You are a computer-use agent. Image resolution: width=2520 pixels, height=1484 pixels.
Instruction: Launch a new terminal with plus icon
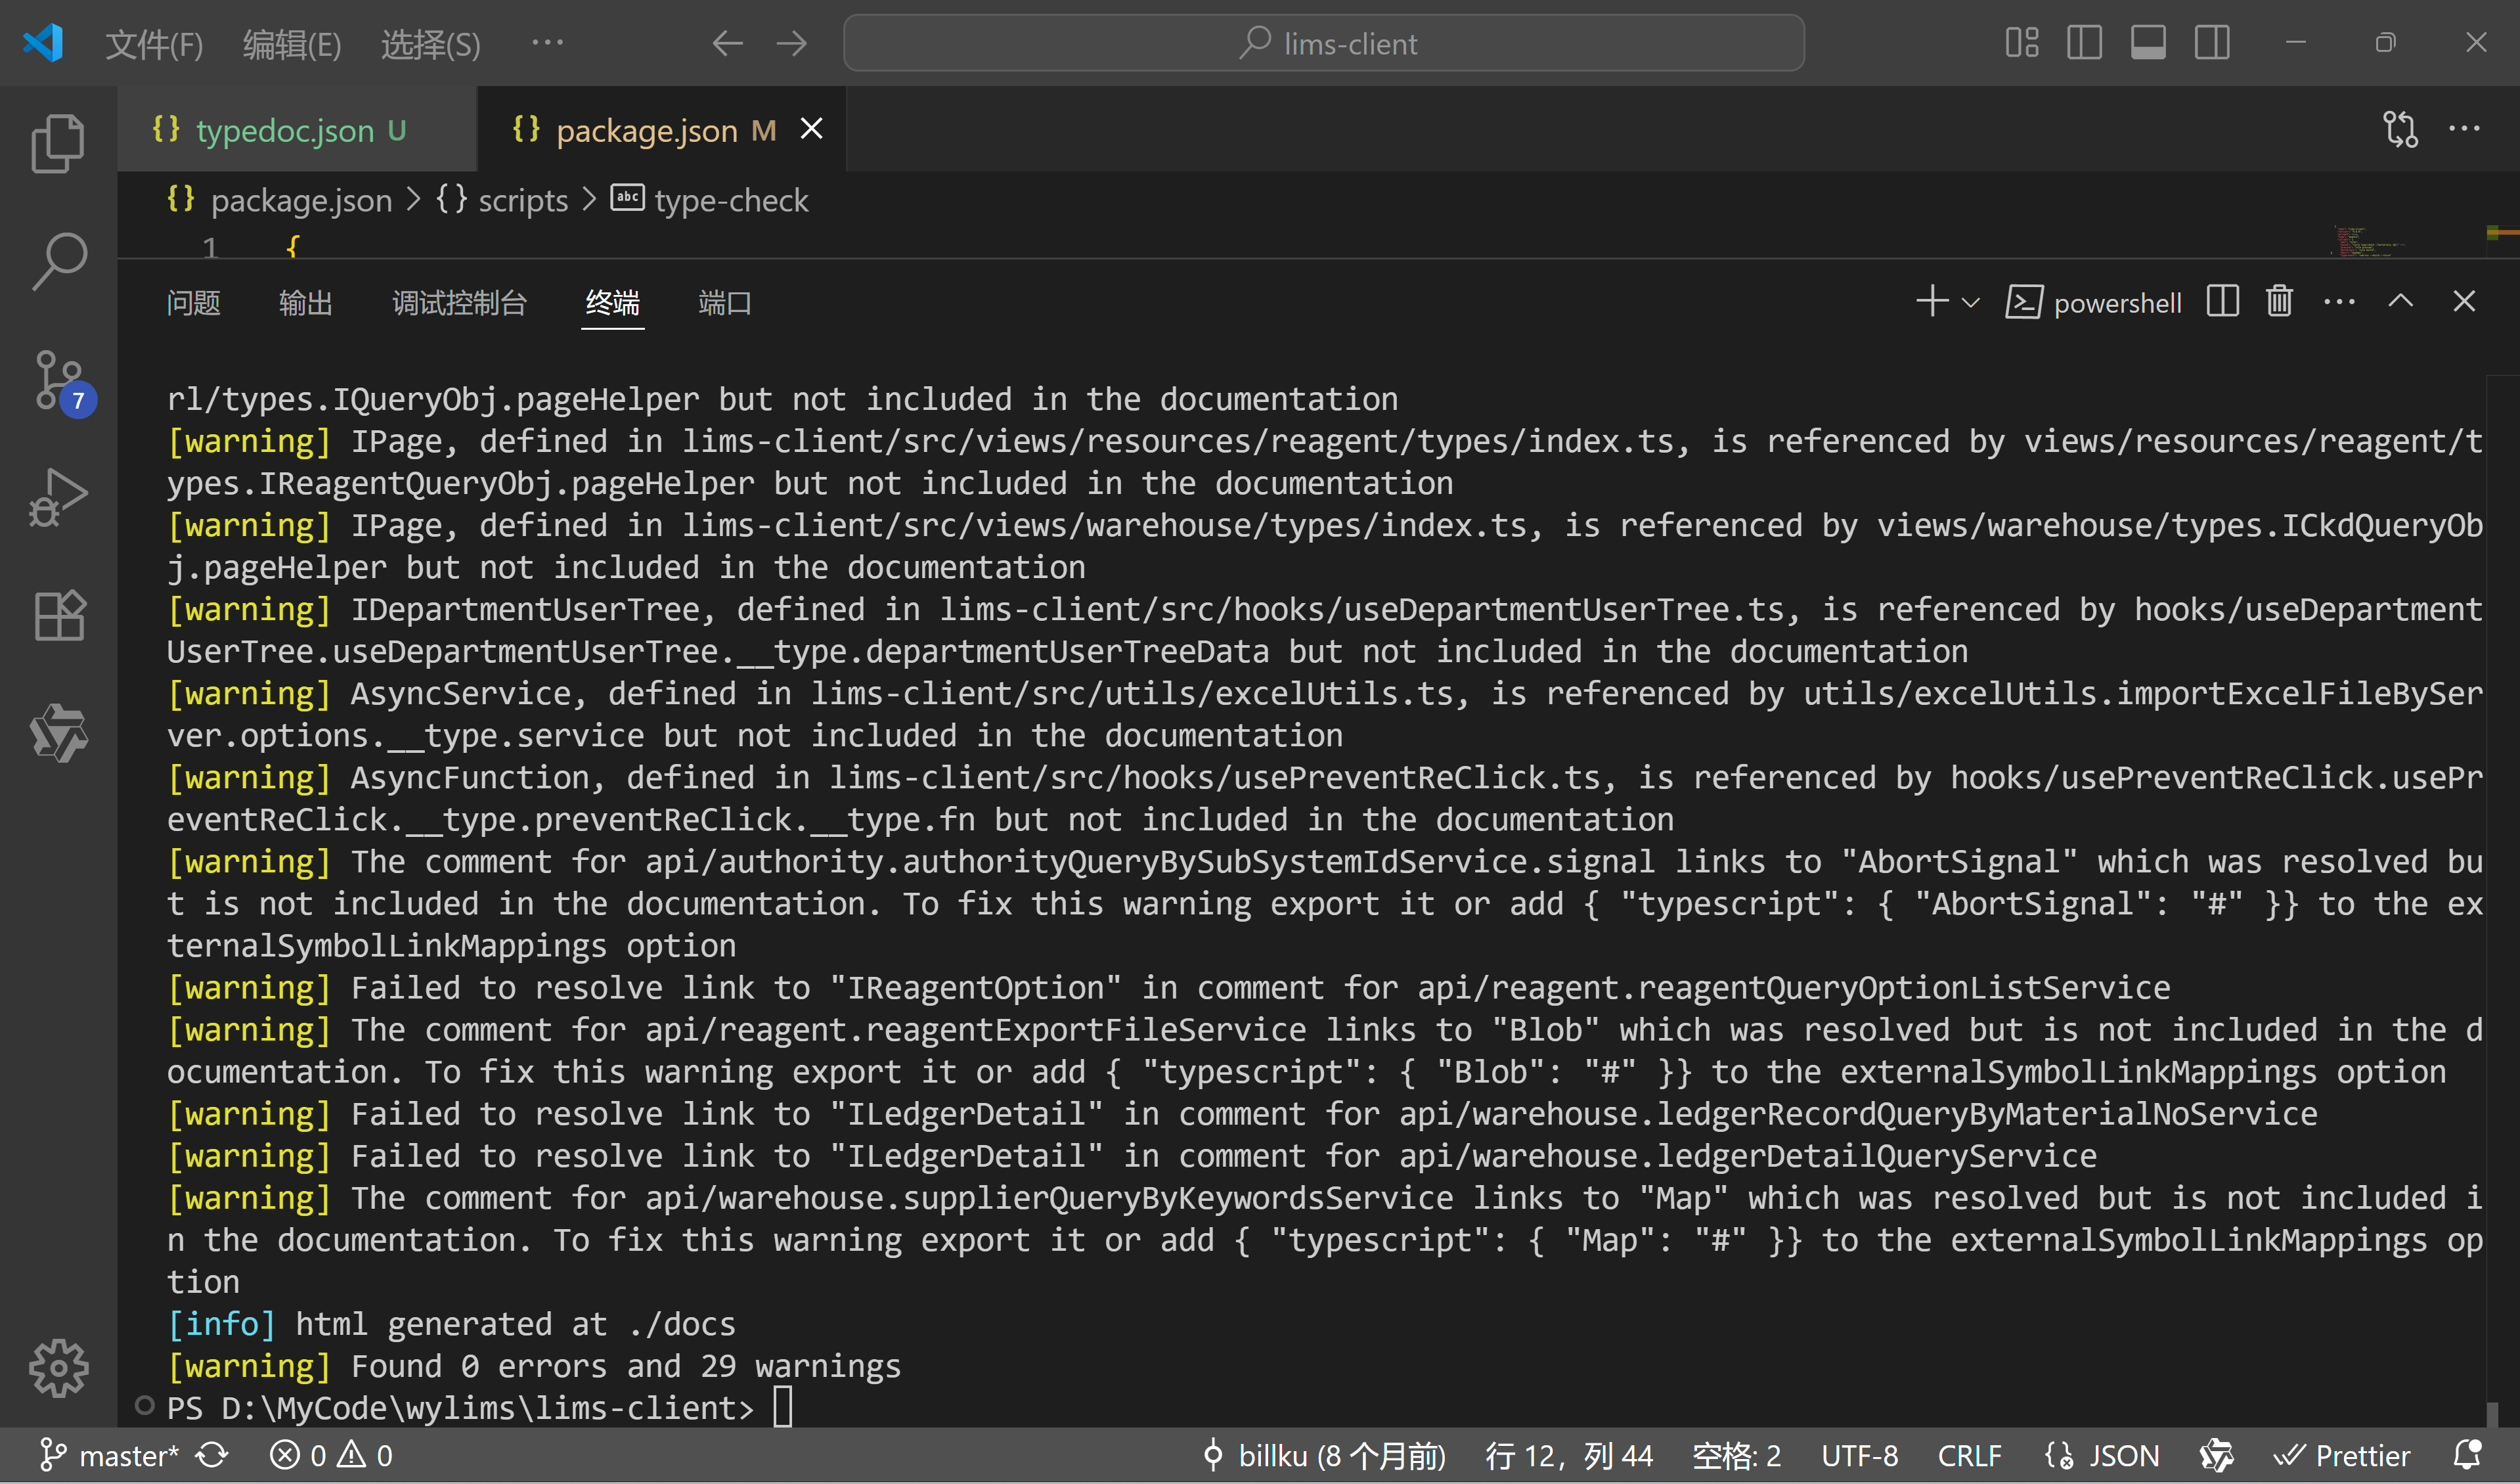click(x=1931, y=301)
